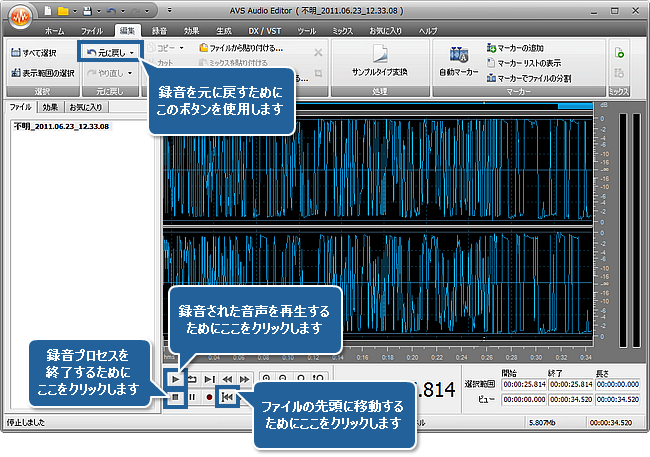Click the delete X icon in the ribbon
Screen dimensions: 650x457
pos(318,53)
